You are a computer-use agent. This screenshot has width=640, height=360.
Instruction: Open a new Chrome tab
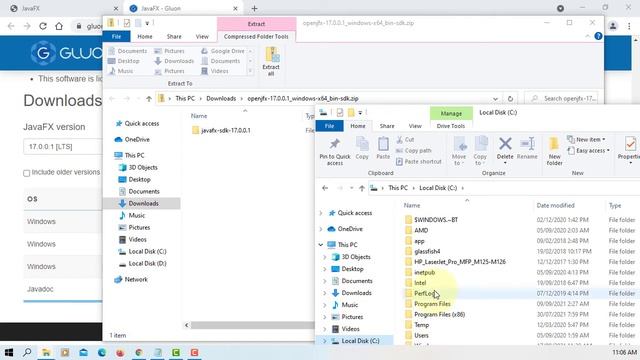[x=254, y=8]
